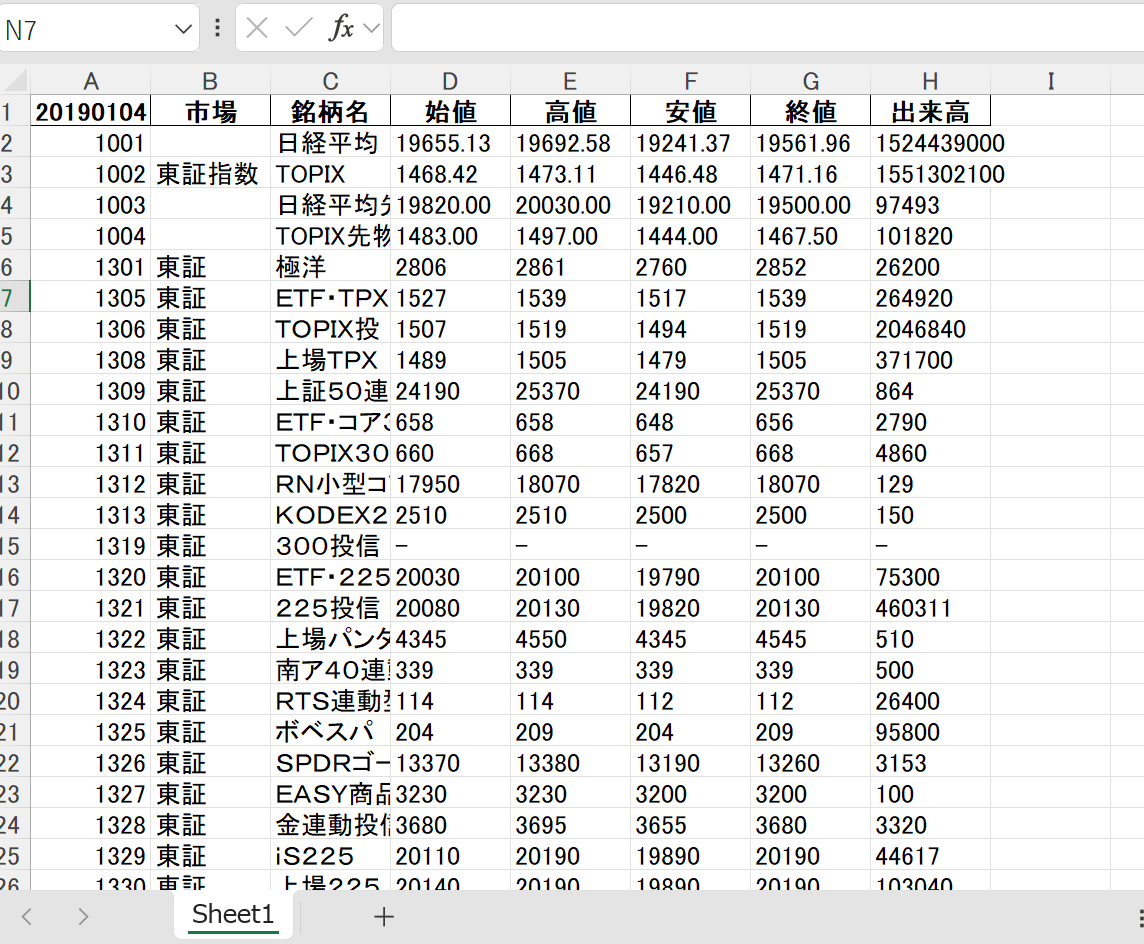Select column H header
1144x944 pixels.
(x=930, y=81)
